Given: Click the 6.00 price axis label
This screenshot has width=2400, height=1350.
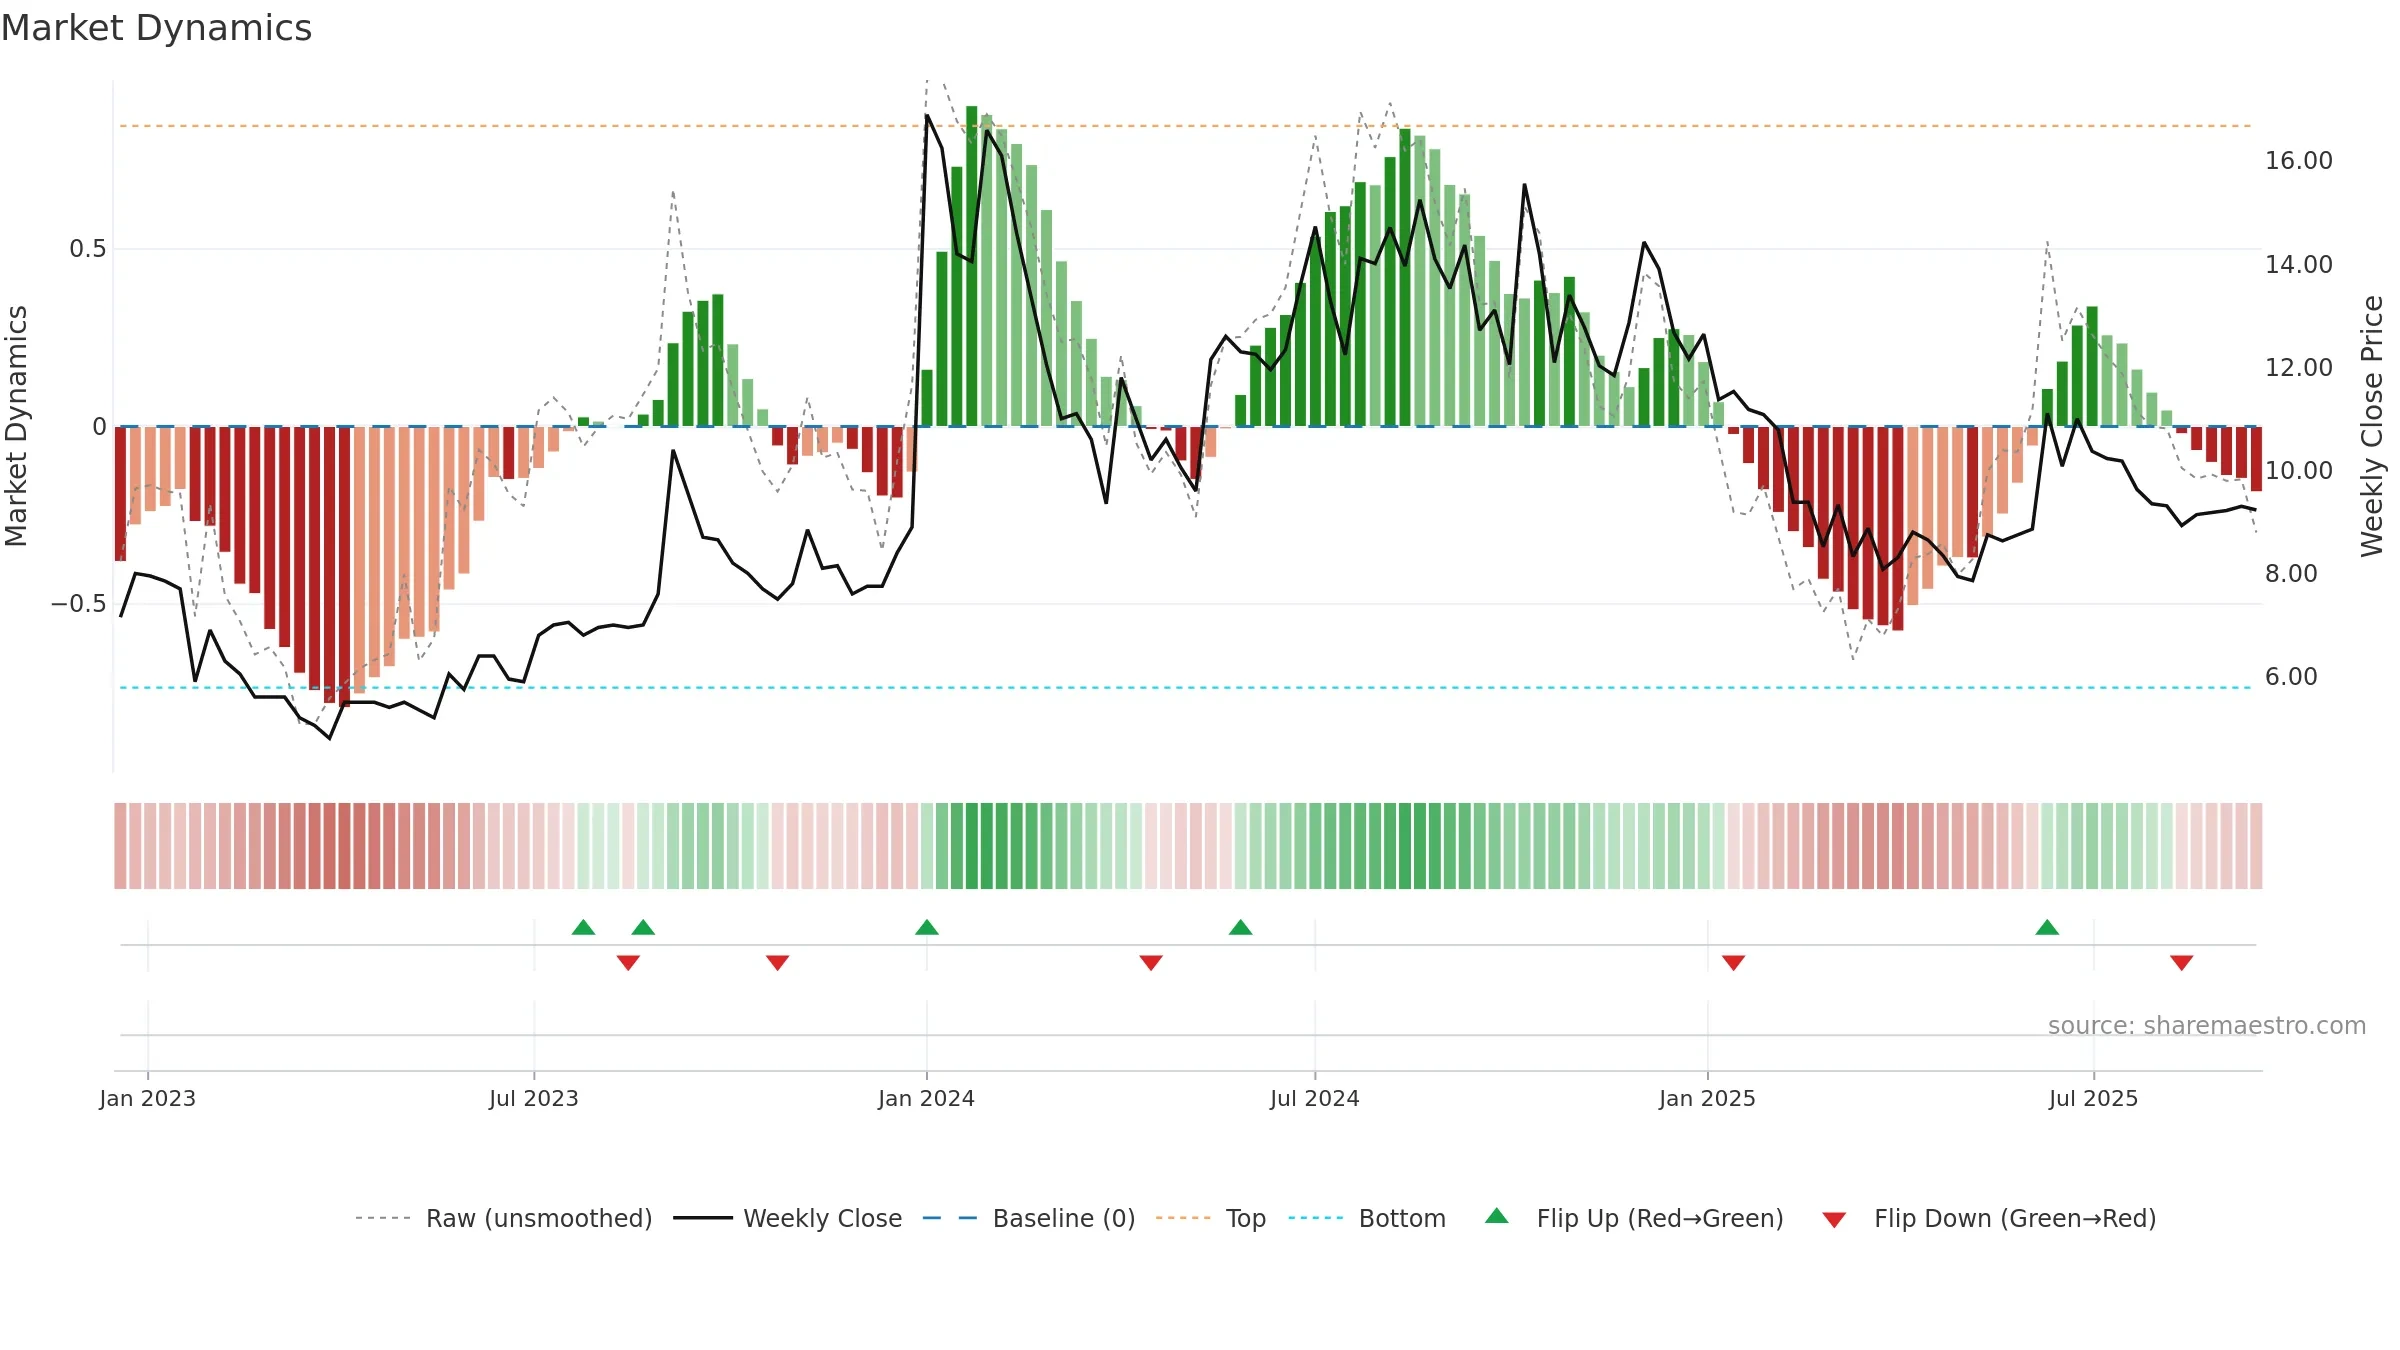Looking at the screenshot, I should click(x=2291, y=677).
